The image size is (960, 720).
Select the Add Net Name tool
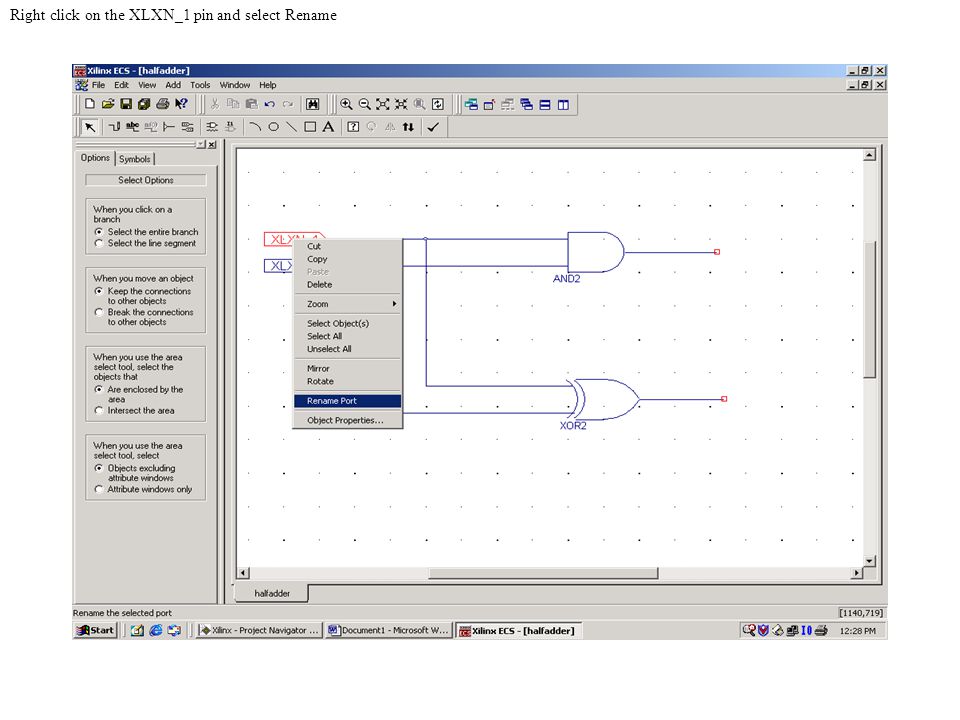click(x=132, y=127)
